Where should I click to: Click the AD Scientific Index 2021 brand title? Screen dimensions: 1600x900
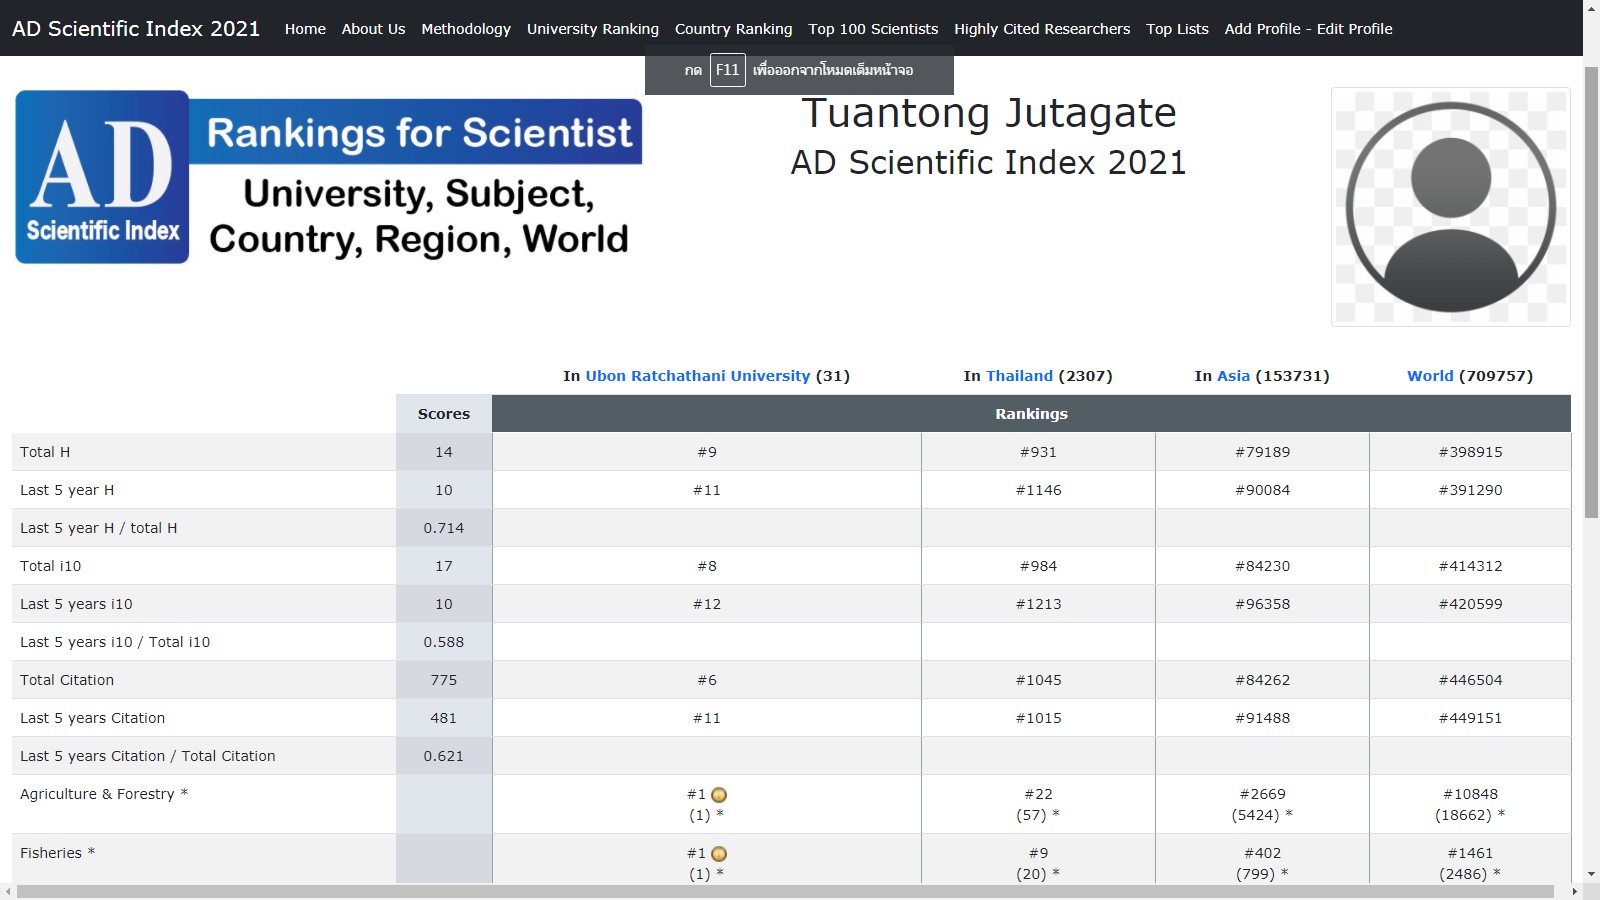[x=136, y=28]
